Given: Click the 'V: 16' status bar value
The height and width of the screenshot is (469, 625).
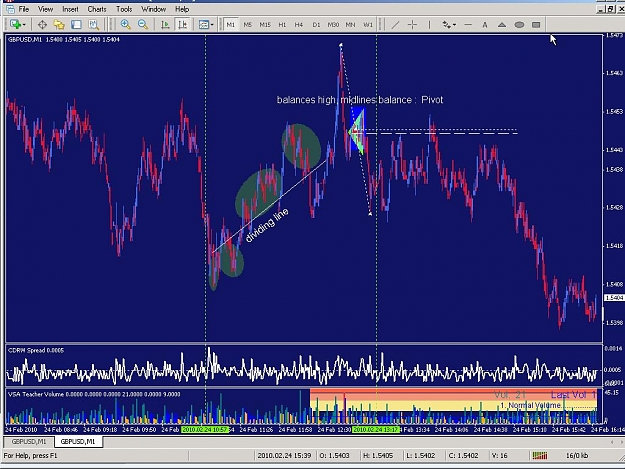Looking at the screenshot, I should click(x=500, y=455).
